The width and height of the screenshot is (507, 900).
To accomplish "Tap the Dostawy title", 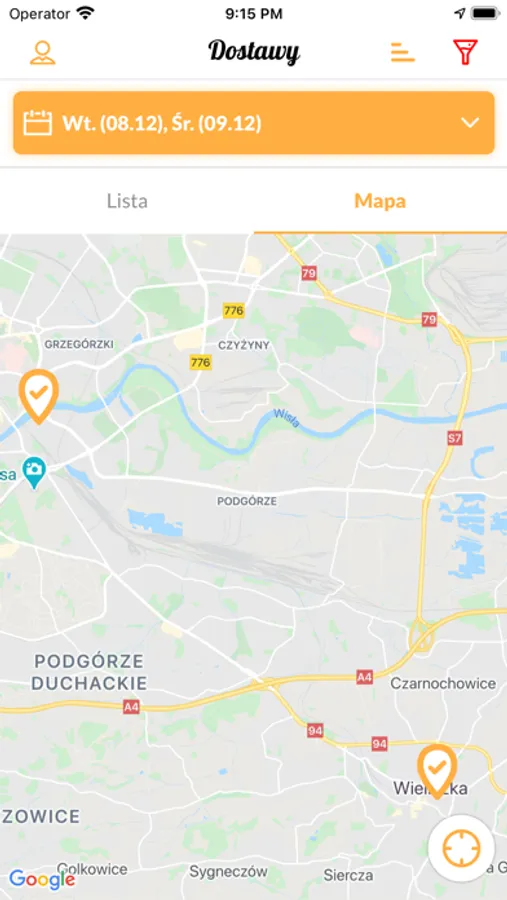I will pyautogui.click(x=254, y=52).
